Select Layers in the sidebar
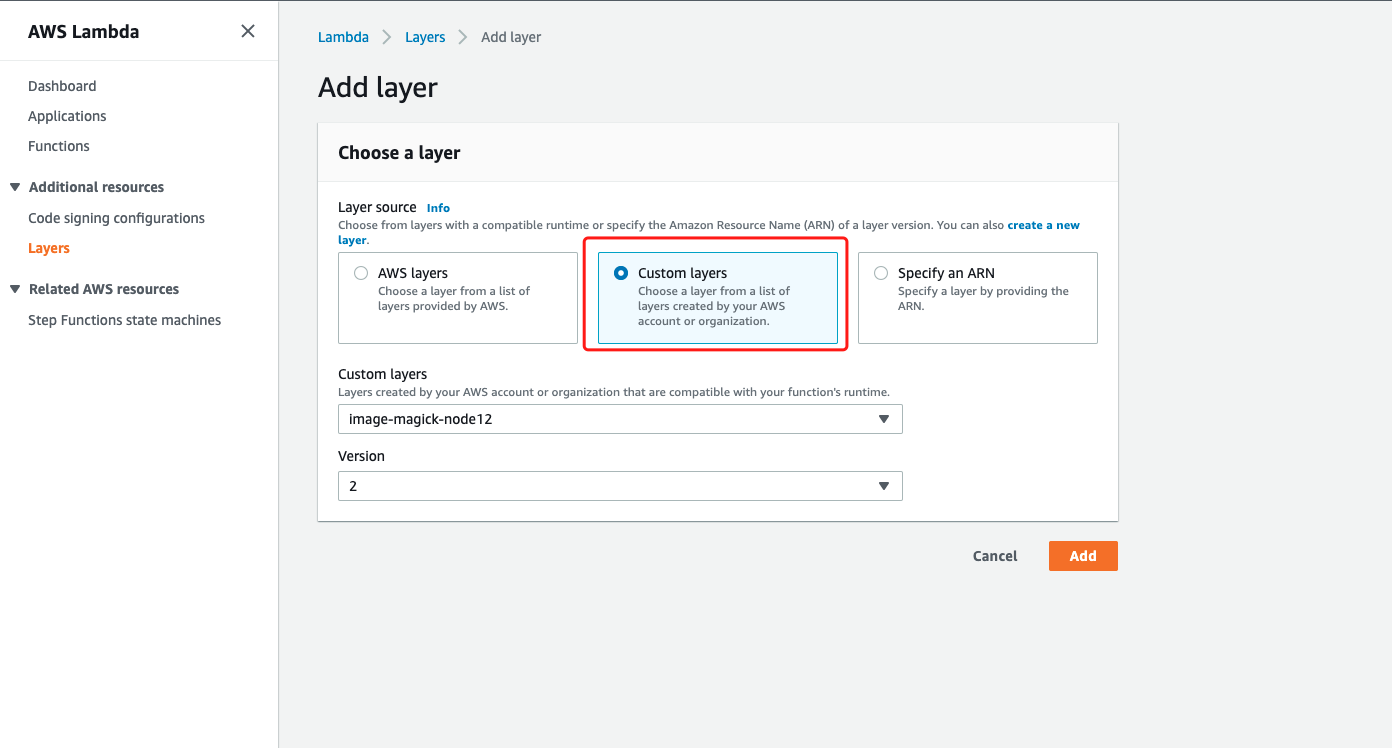The height and width of the screenshot is (748, 1392). [x=49, y=248]
